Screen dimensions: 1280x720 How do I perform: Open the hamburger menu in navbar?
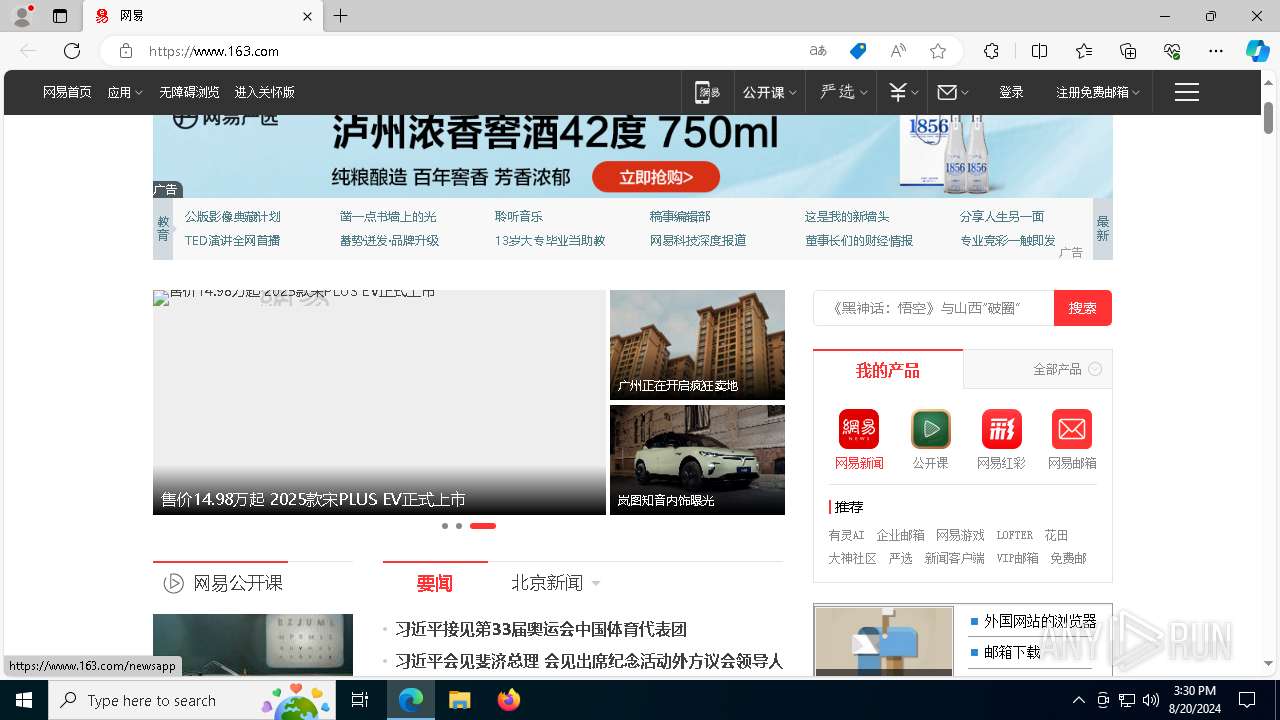[1187, 92]
